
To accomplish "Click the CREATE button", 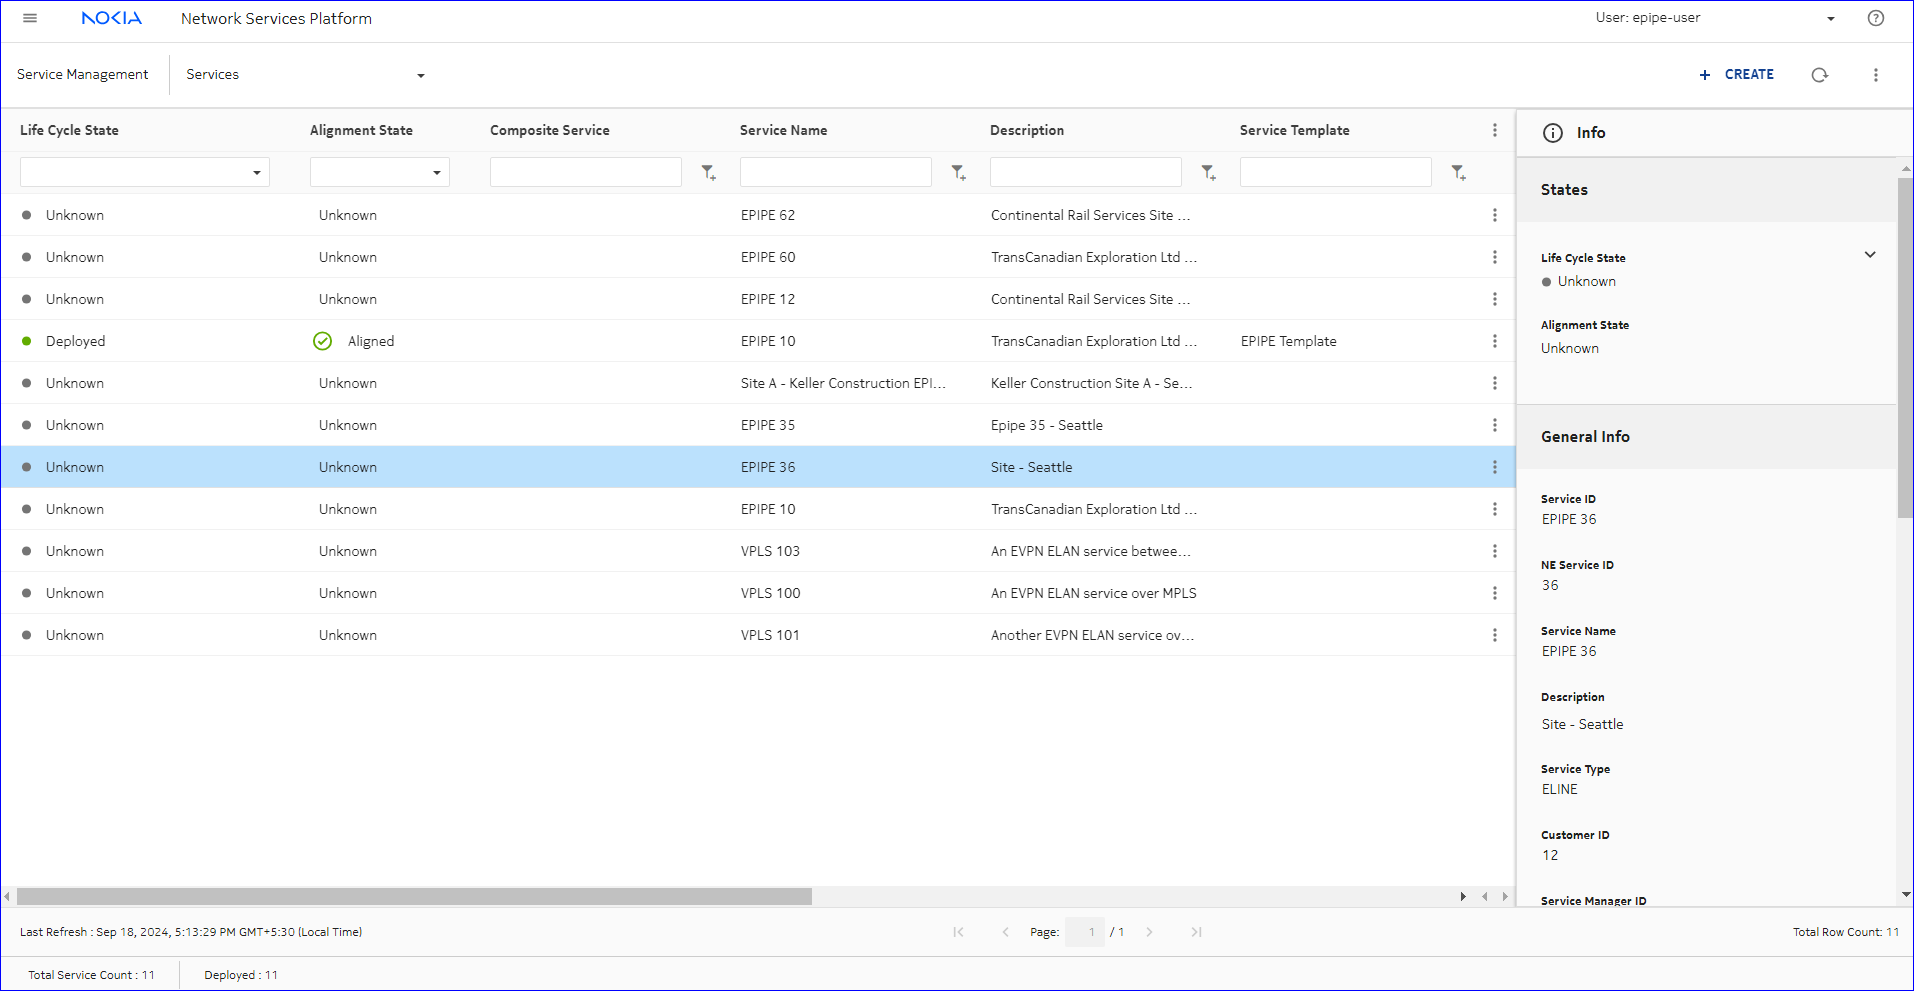I will coord(1737,75).
